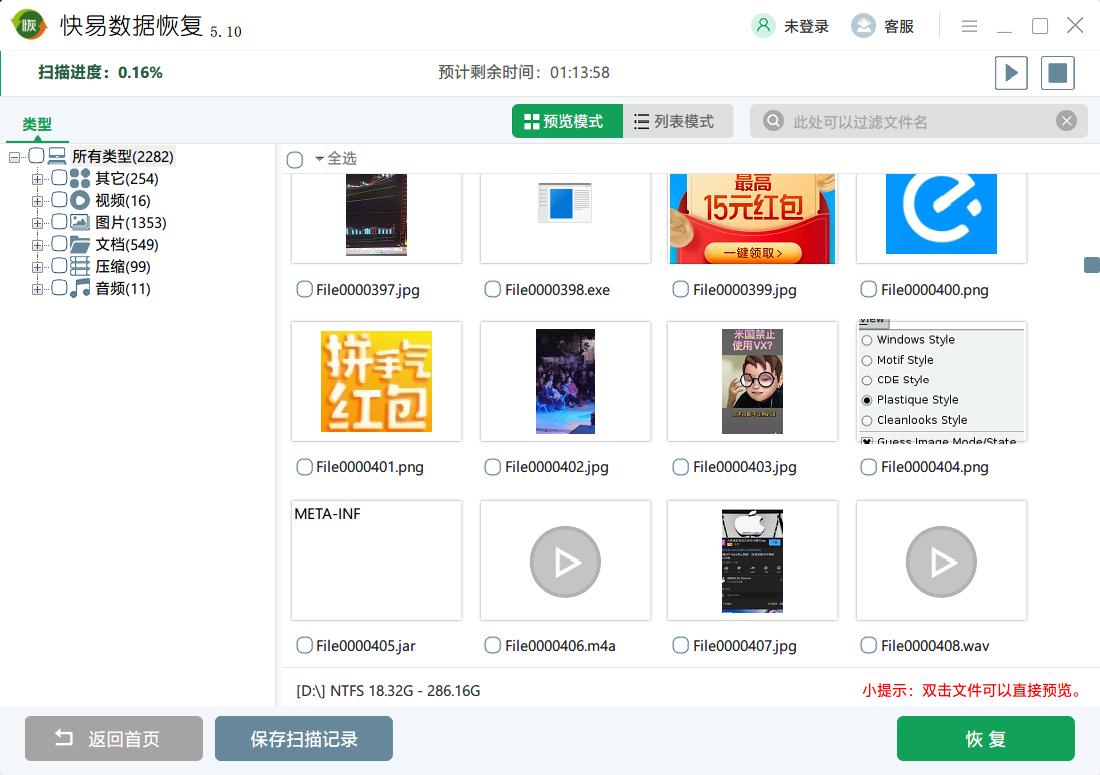Click the File0000405.jar META-INF preview
Image resolution: width=1100 pixels, height=775 pixels.
click(377, 560)
